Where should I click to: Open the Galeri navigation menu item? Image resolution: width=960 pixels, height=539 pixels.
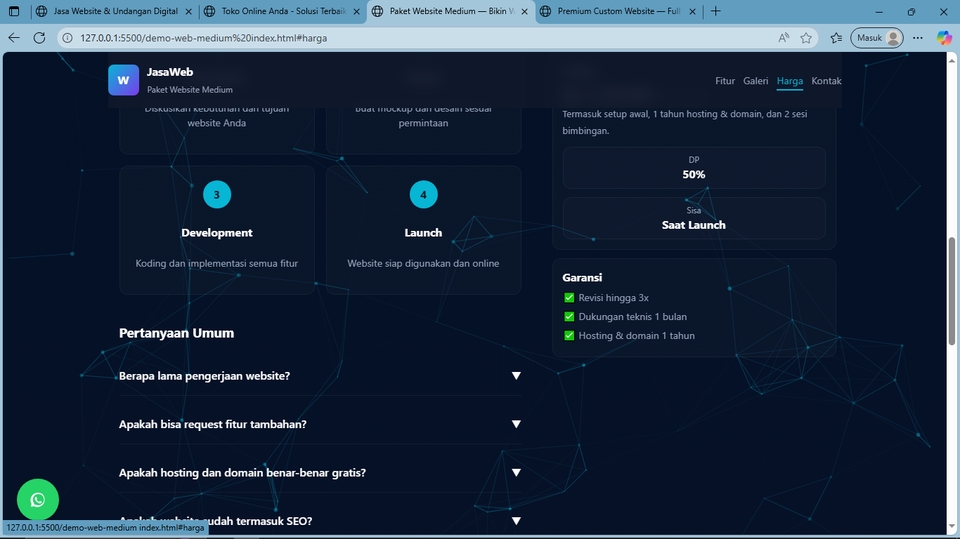click(x=756, y=81)
